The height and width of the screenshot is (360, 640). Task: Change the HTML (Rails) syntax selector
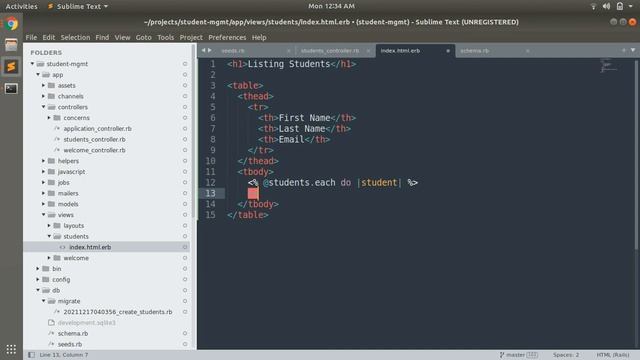click(613, 355)
